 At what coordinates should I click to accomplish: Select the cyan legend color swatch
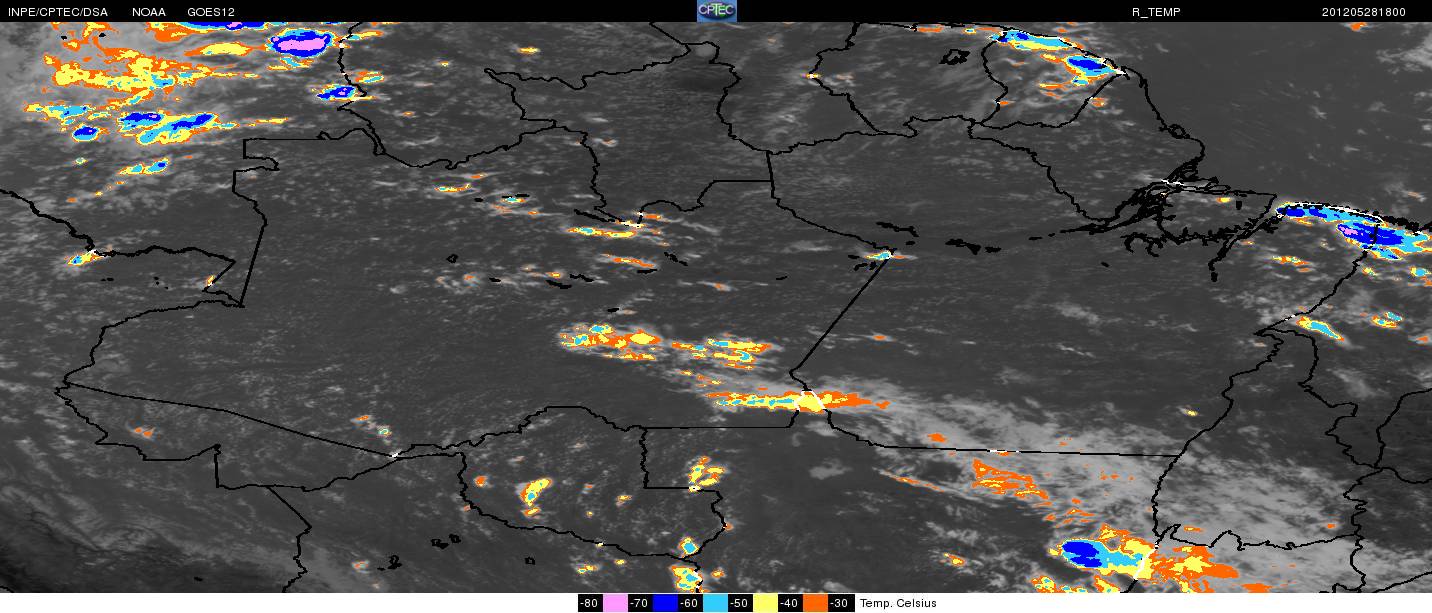(716, 603)
